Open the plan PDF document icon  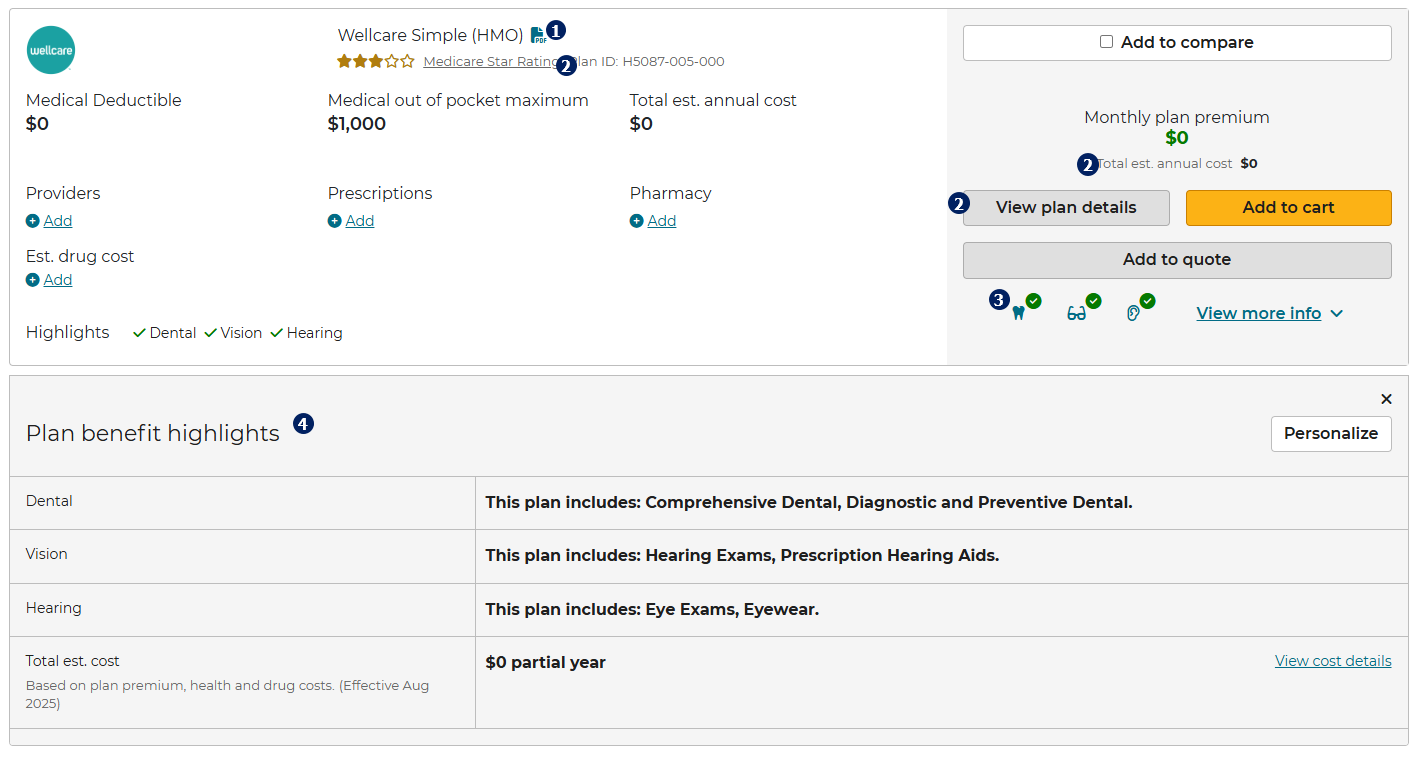538,36
